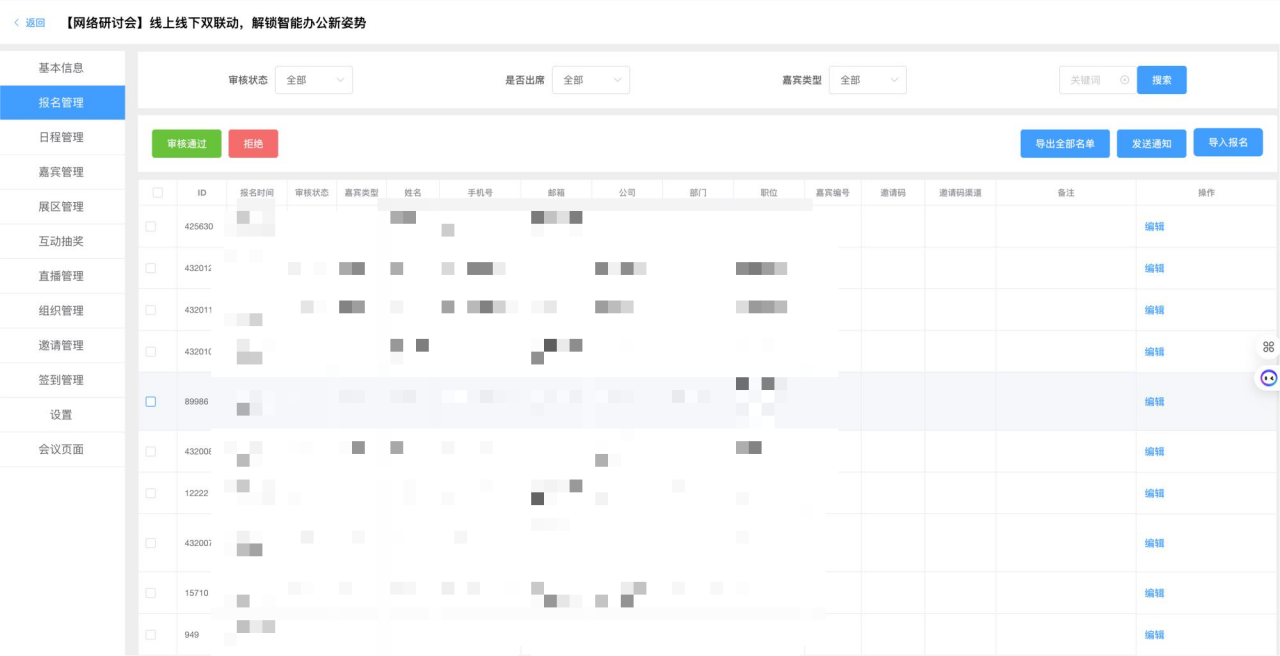
Task: Click the 导出全部名单 button
Action: 1064,144
